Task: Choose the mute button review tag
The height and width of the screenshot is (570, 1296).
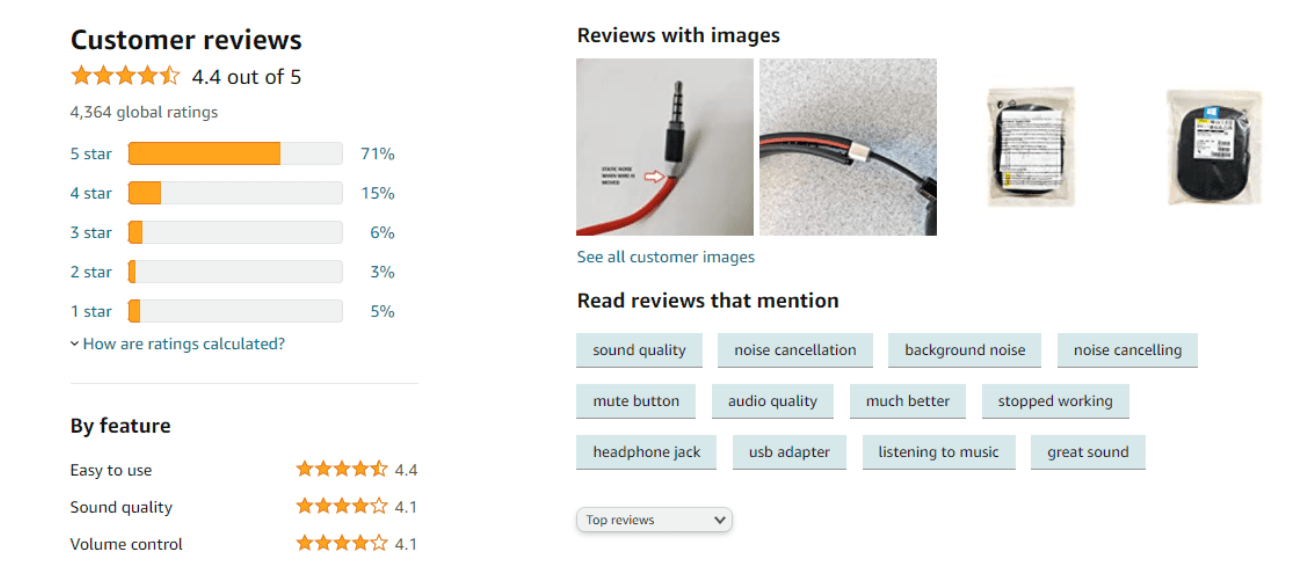Action: pyautogui.click(x=636, y=401)
